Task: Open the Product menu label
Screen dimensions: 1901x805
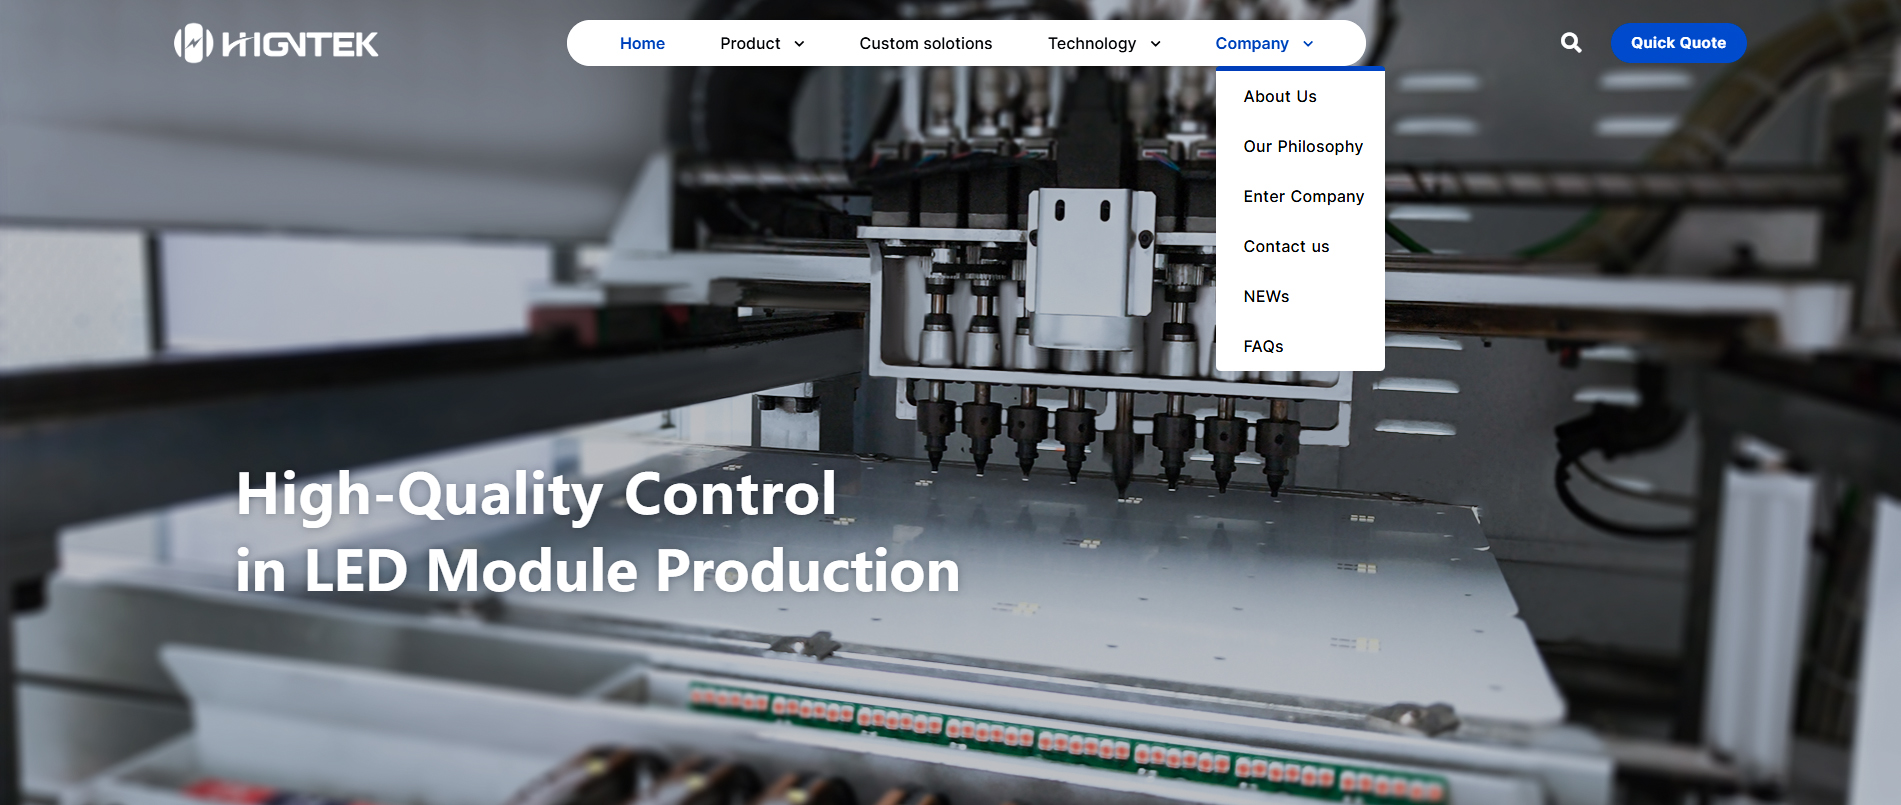Action: pyautogui.click(x=750, y=44)
